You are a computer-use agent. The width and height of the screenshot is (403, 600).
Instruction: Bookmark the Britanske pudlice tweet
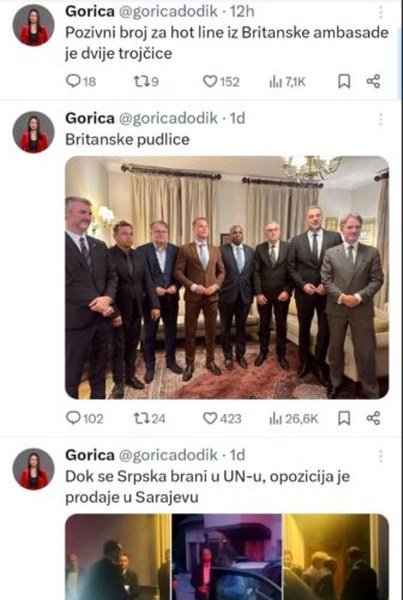(x=344, y=418)
